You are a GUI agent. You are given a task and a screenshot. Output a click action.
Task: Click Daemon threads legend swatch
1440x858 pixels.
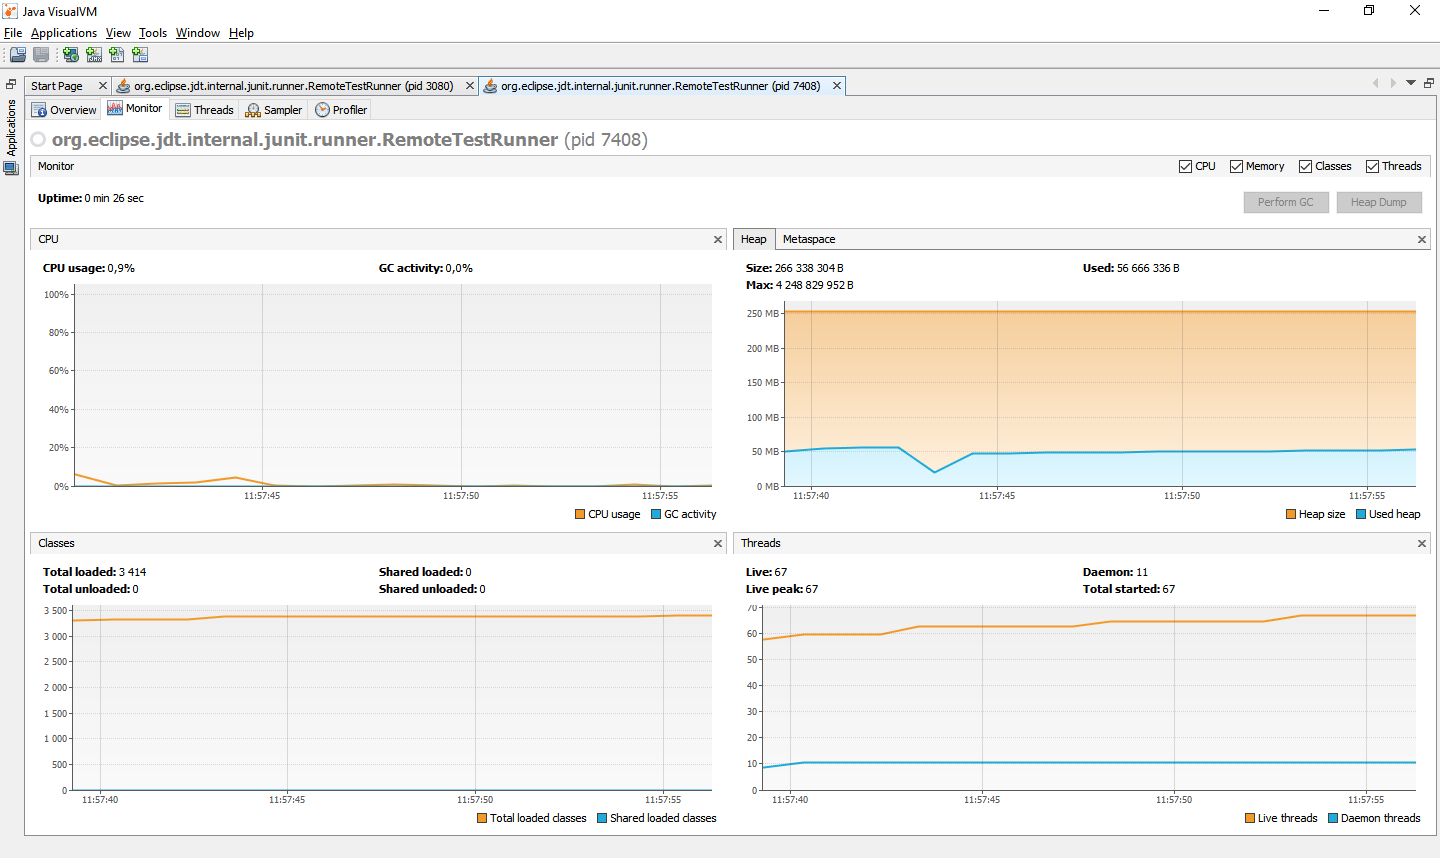click(x=1333, y=819)
